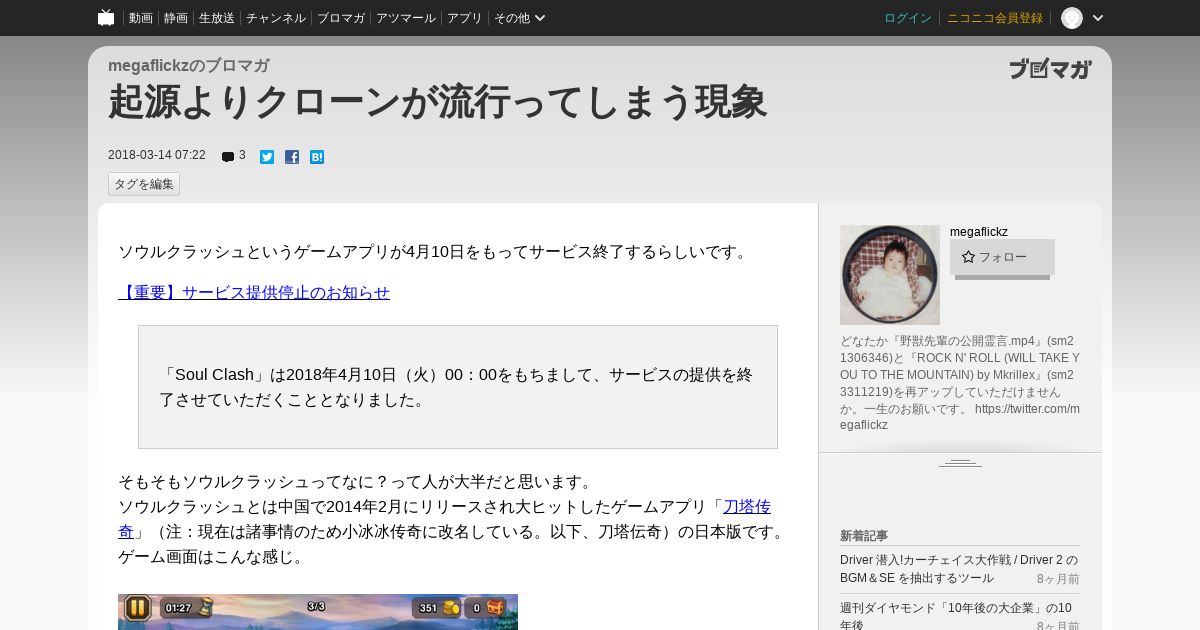
Task: Click the 新着記事 heading
Action: 864,536
